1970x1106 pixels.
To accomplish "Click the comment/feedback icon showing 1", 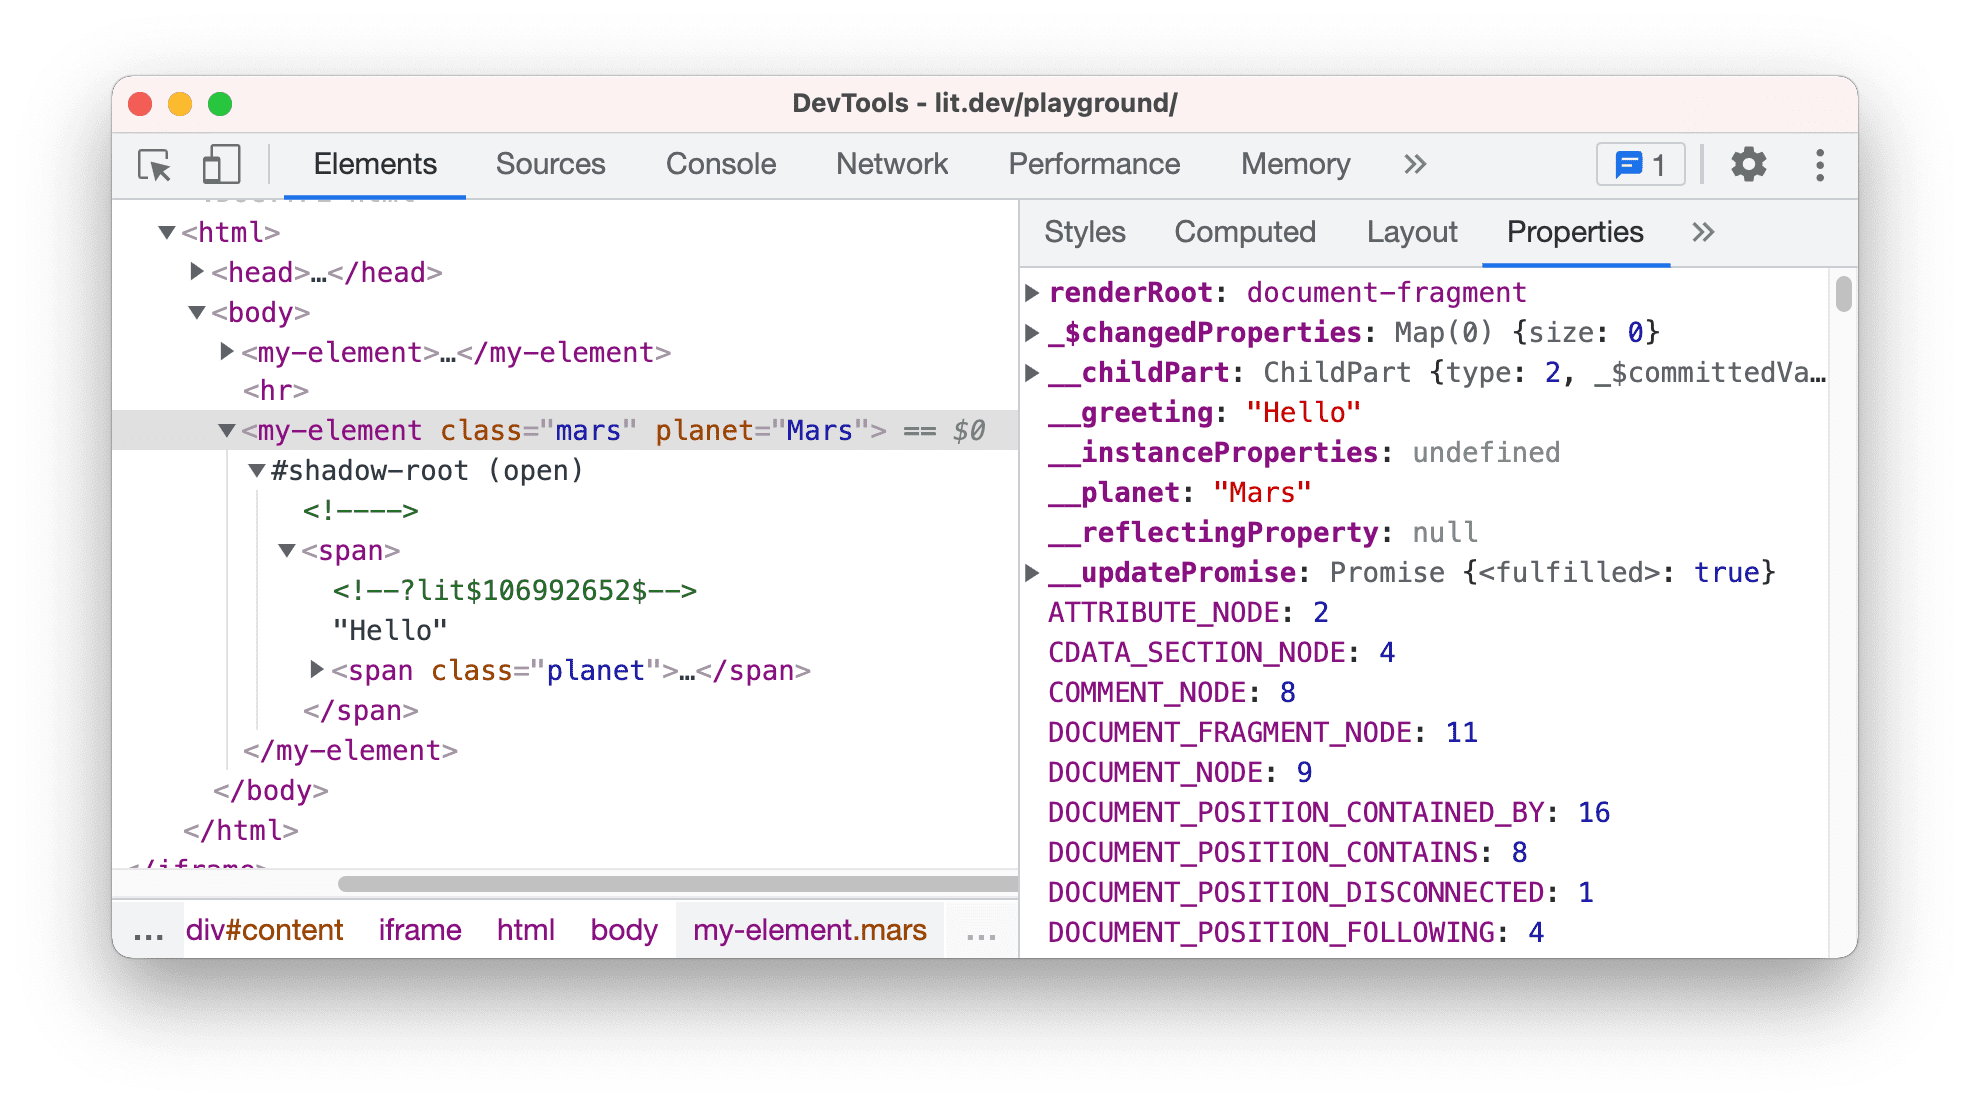I will click(x=1640, y=162).
